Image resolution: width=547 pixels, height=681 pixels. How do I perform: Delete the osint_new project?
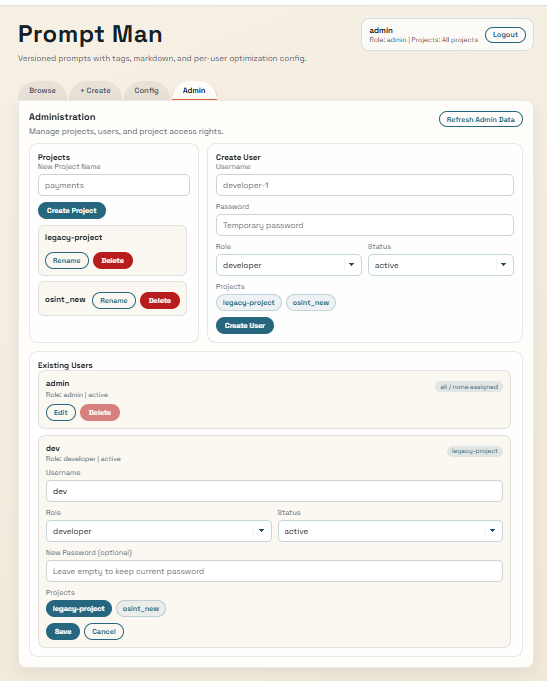tap(160, 301)
